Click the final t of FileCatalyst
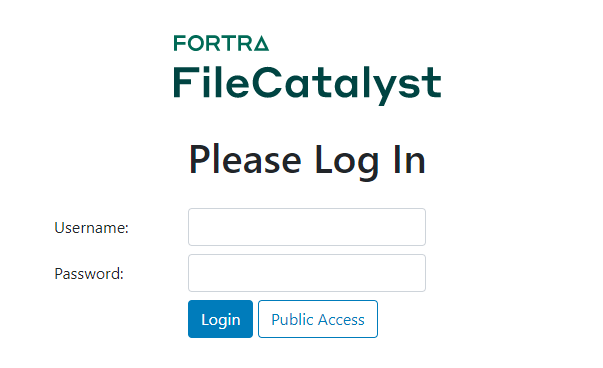The width and height of the screenshot is (603, 368). 433,83
